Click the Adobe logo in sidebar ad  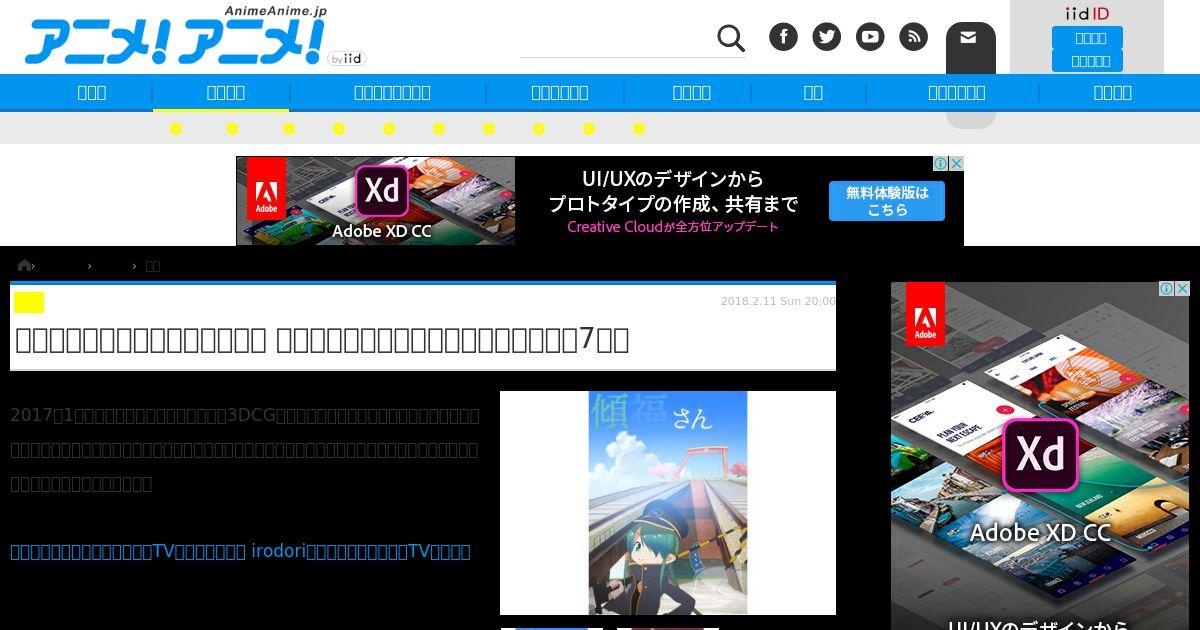pyautogui.click(x=925, y=314)
